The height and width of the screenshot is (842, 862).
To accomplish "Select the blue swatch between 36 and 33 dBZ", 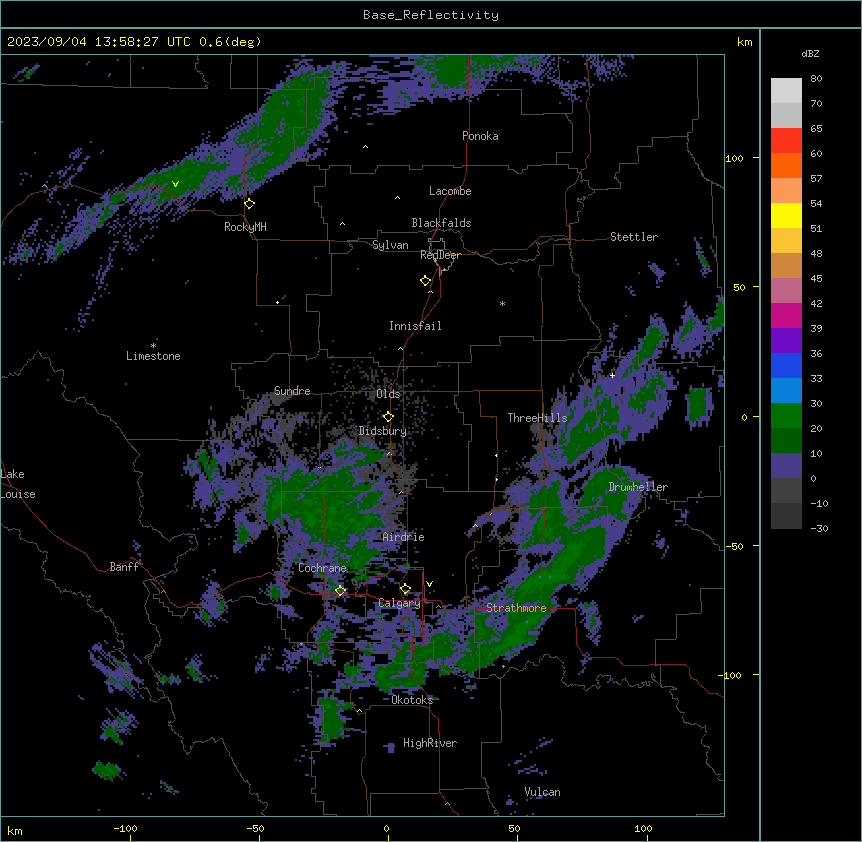I will (786, 365).
